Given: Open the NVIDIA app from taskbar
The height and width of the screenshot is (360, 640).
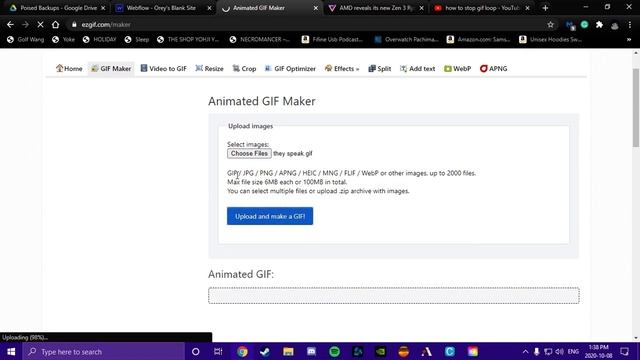Looking at the screenshot, I should 380,351.
